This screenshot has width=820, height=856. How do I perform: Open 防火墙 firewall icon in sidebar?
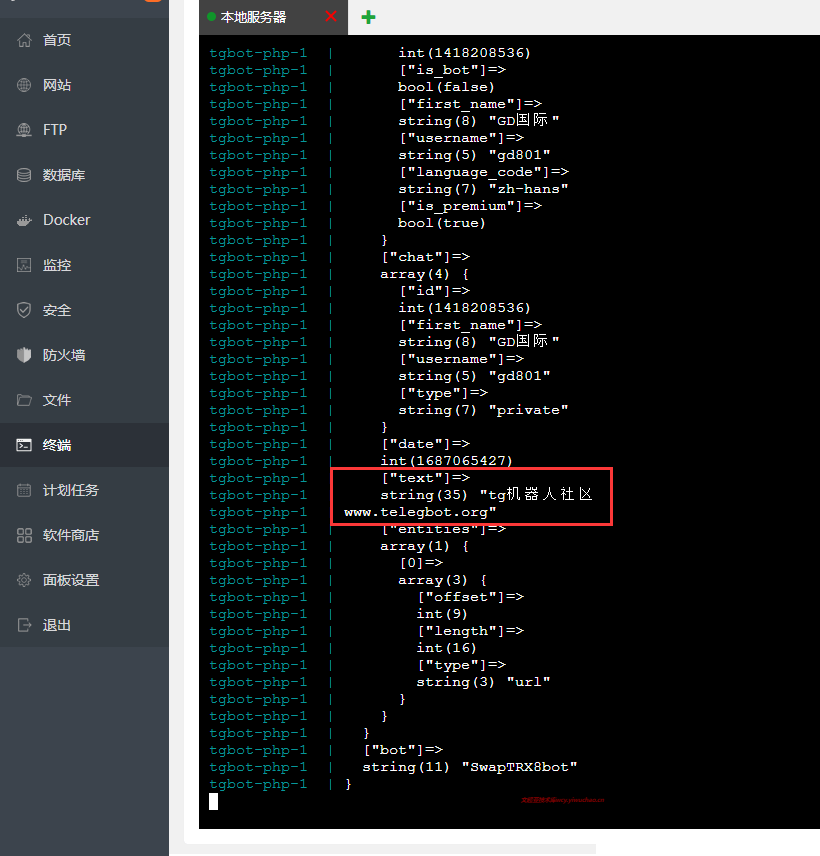pyautogui.click(x=24, y=355)
